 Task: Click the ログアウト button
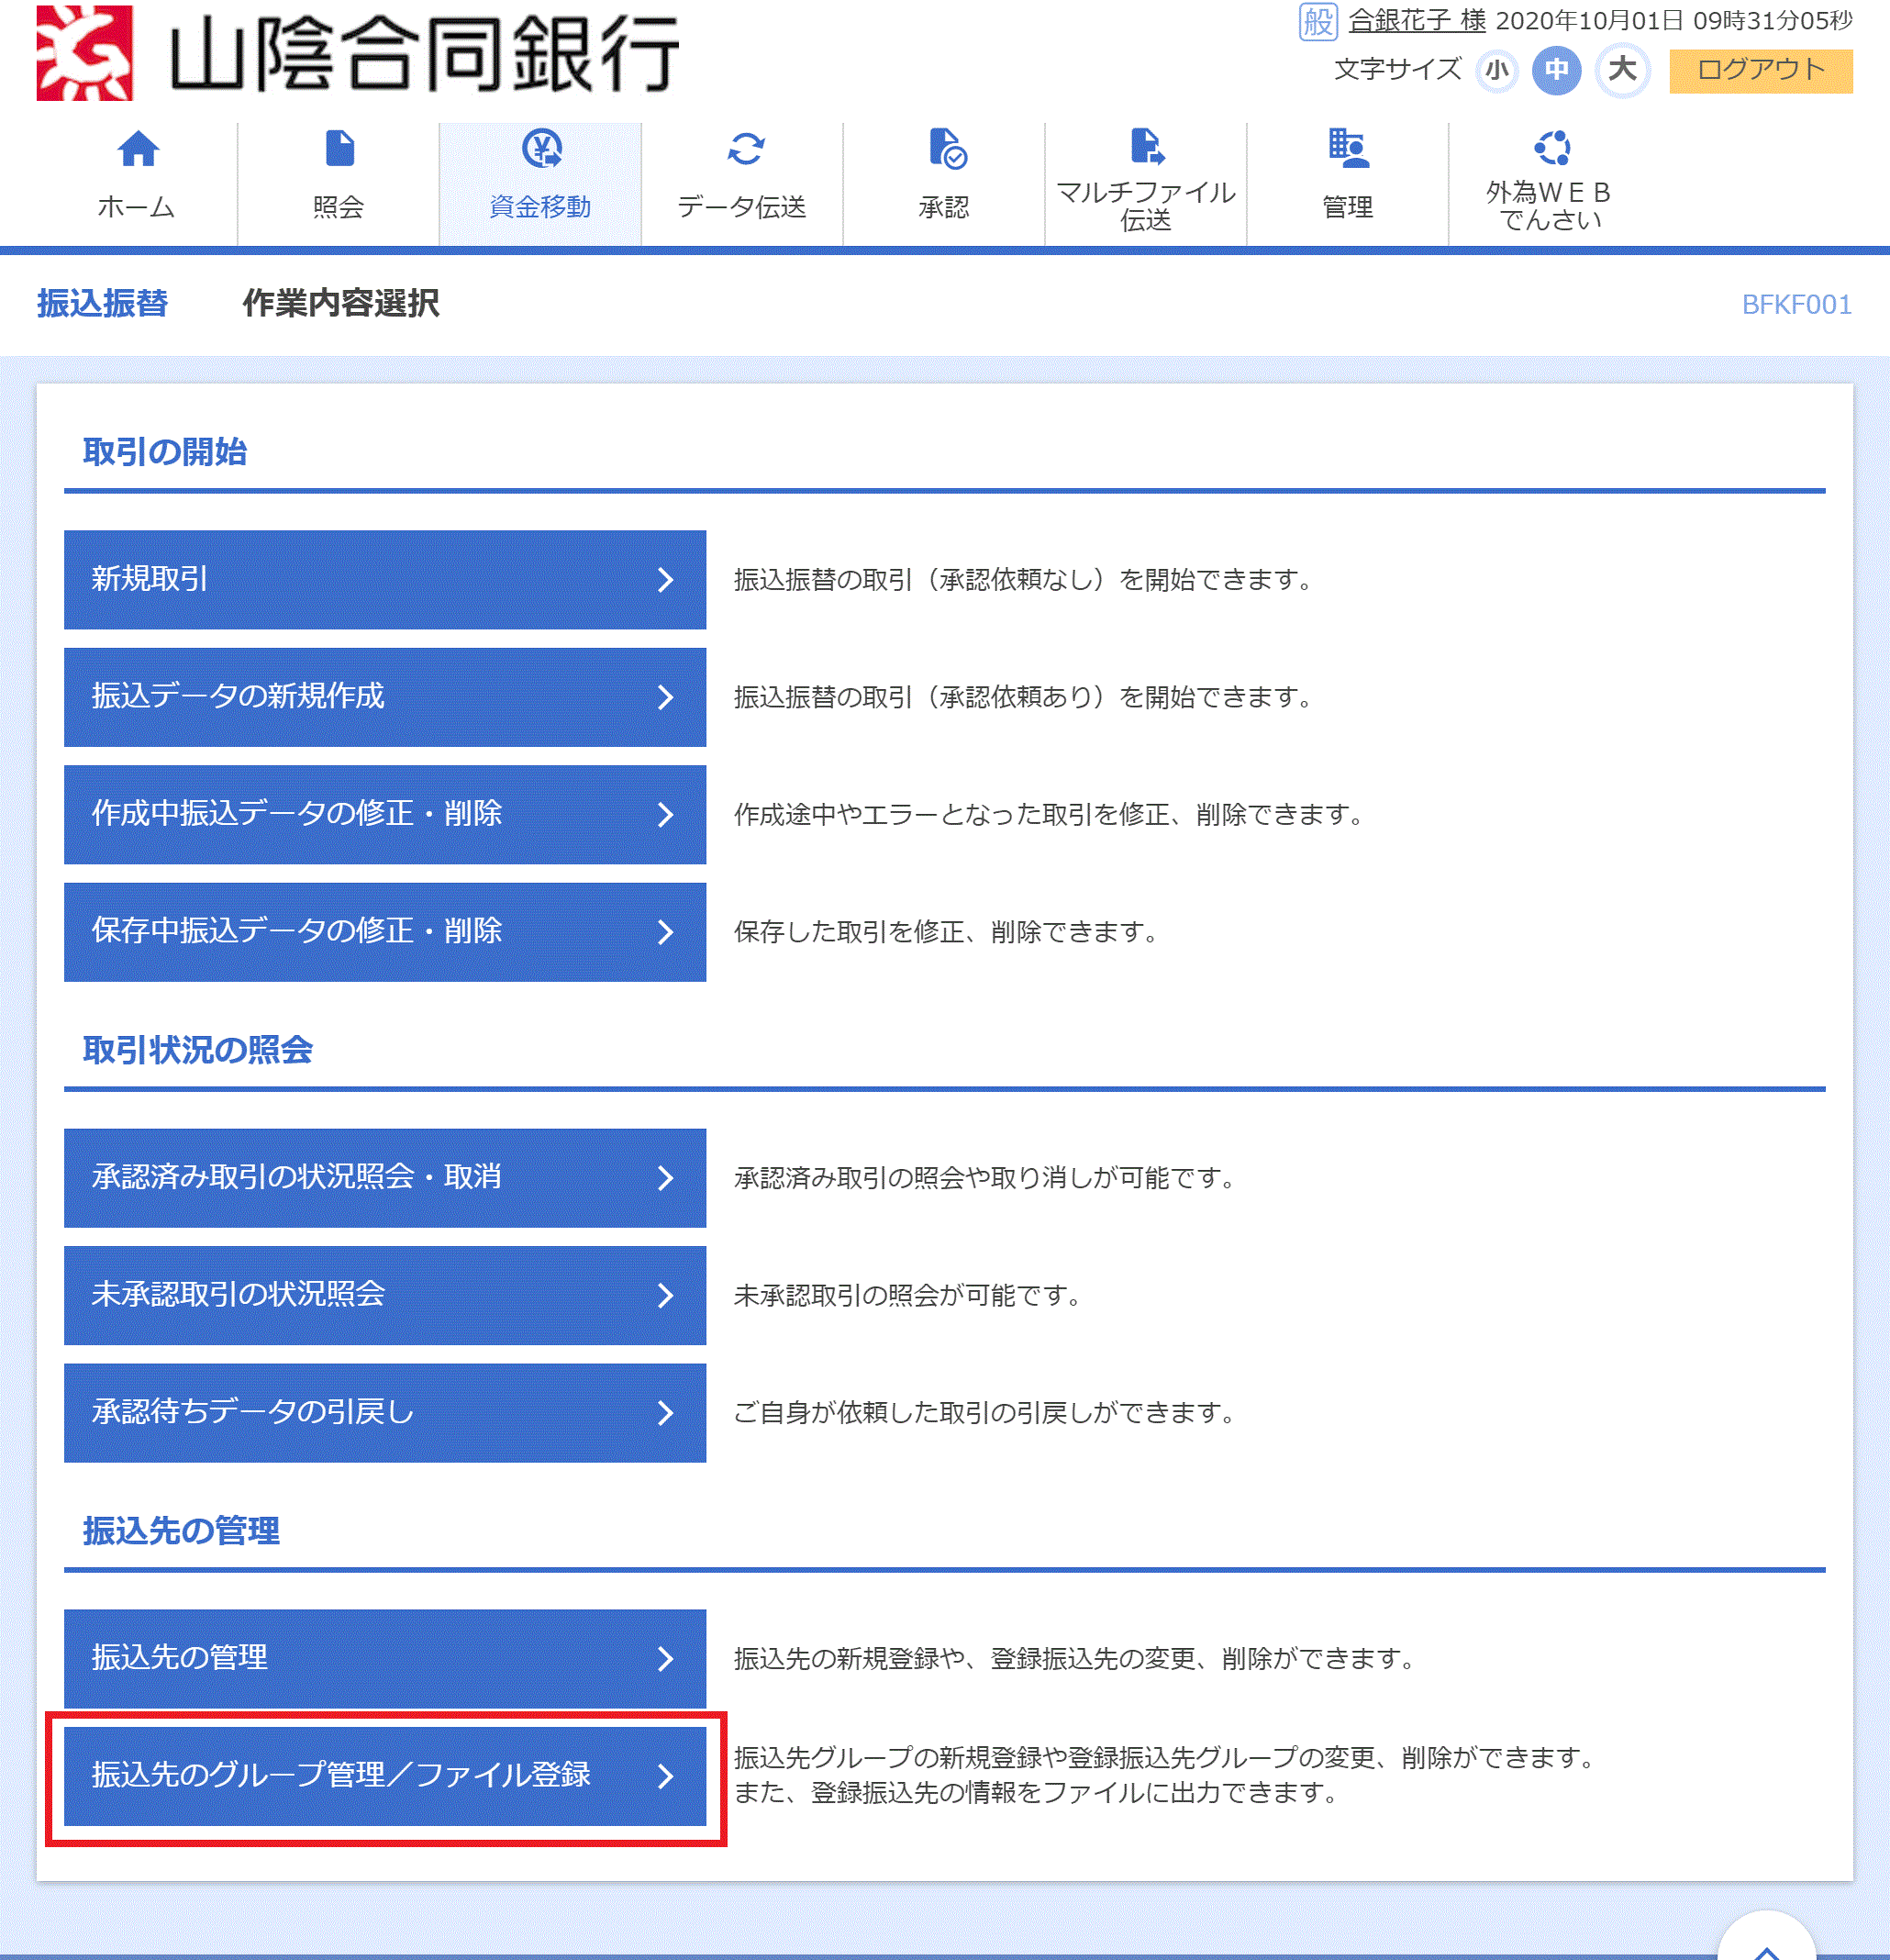[1760, 70]
